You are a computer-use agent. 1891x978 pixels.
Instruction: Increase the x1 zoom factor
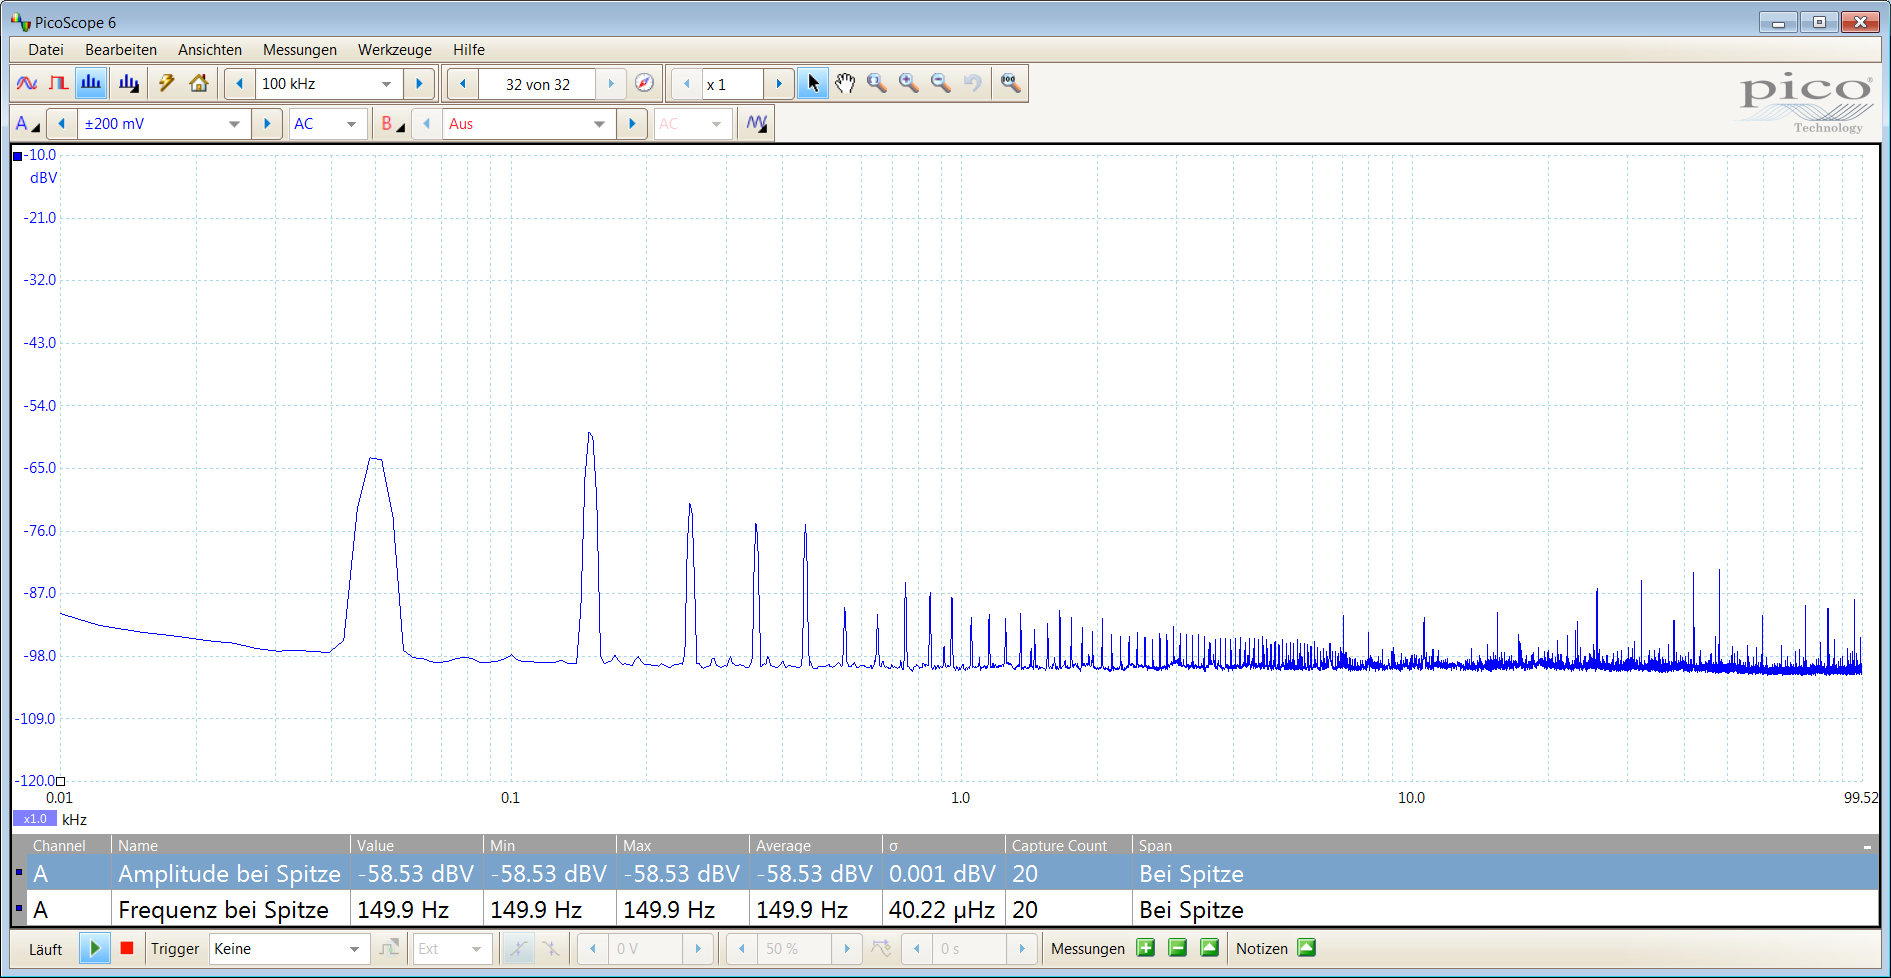(x=779, y=84)
